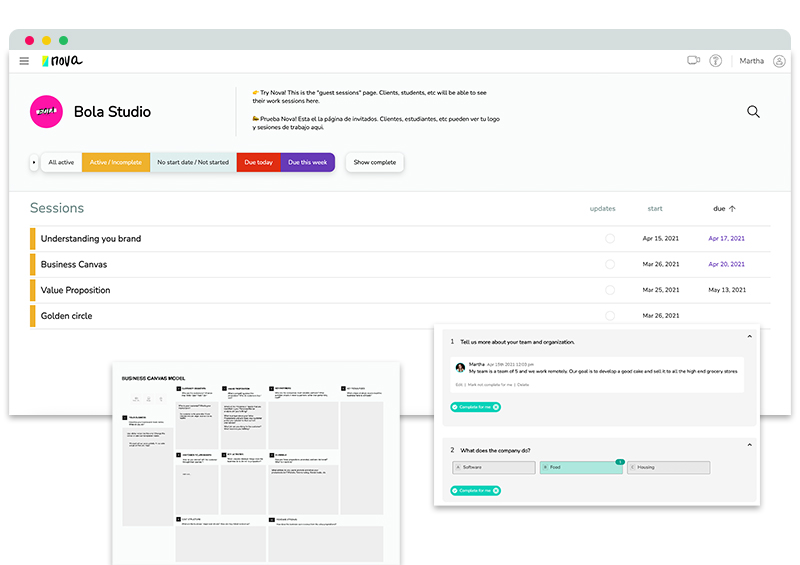Open the user profile avatar icon

779,61
